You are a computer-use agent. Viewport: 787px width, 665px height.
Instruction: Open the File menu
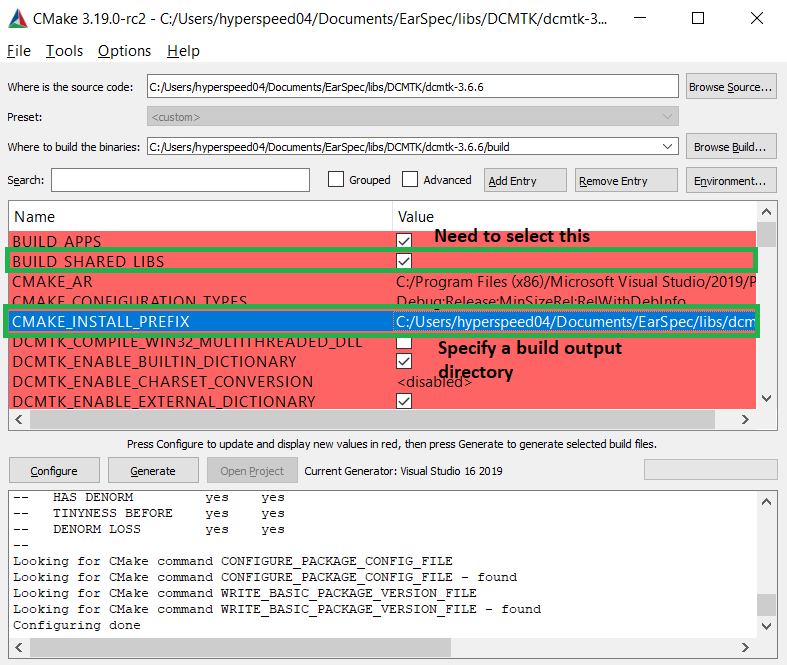tap(19, 51)
